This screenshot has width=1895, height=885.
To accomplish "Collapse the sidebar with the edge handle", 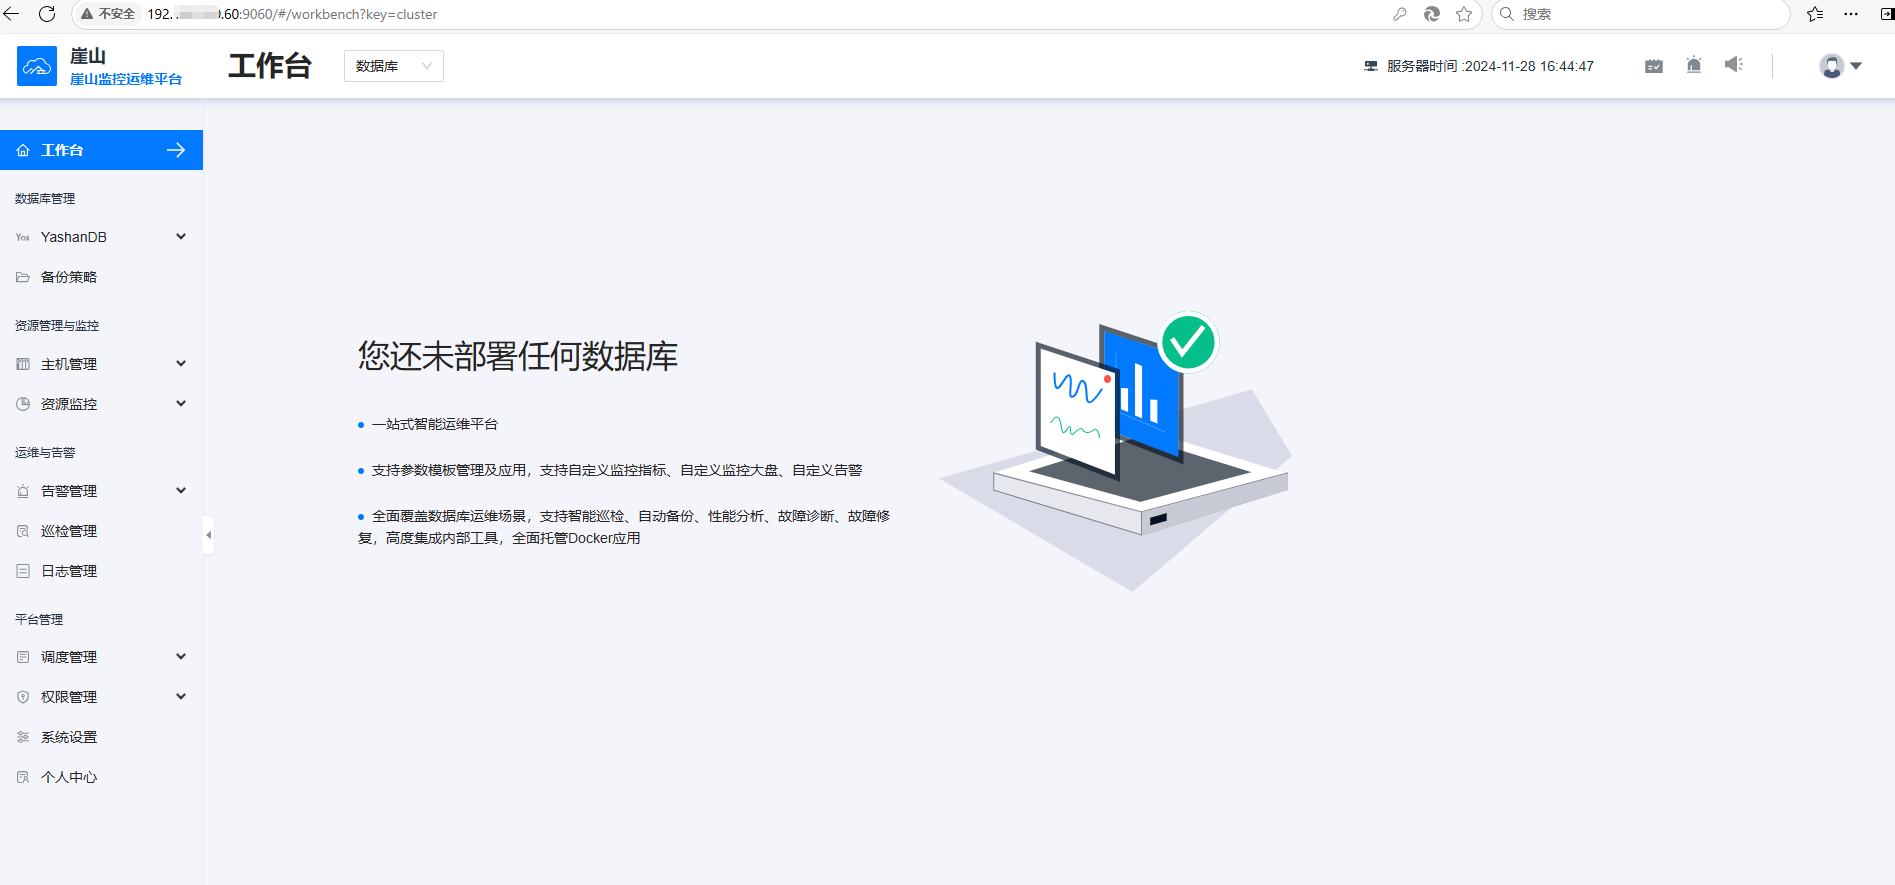I will (208, 535).
